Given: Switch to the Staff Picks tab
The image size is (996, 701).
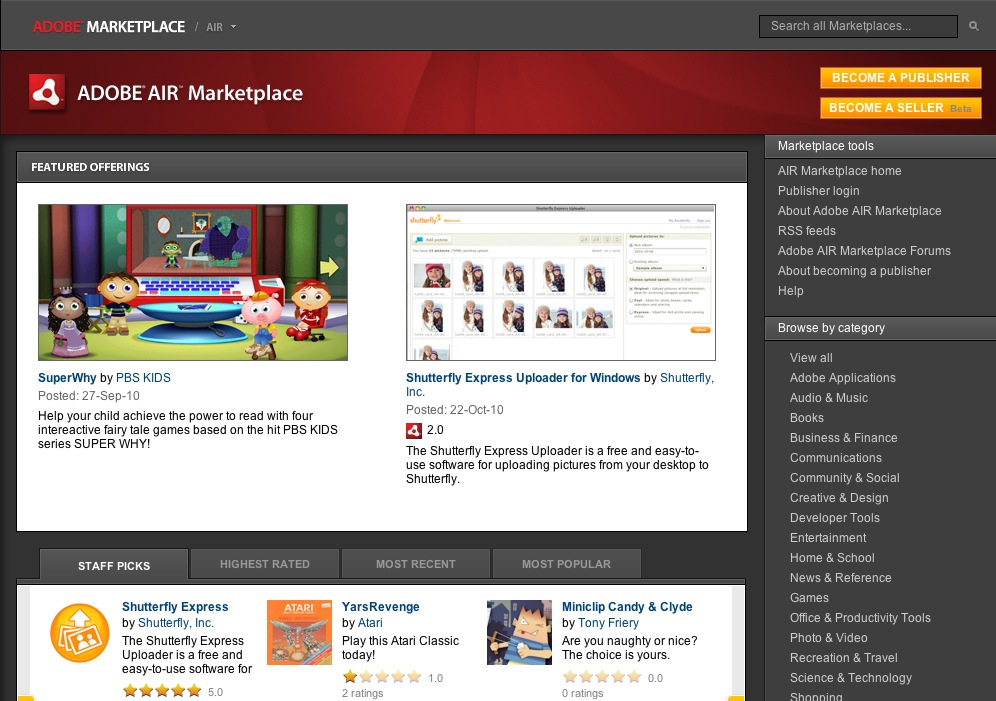Looking at the screenshot, I should tap(114, 565).
